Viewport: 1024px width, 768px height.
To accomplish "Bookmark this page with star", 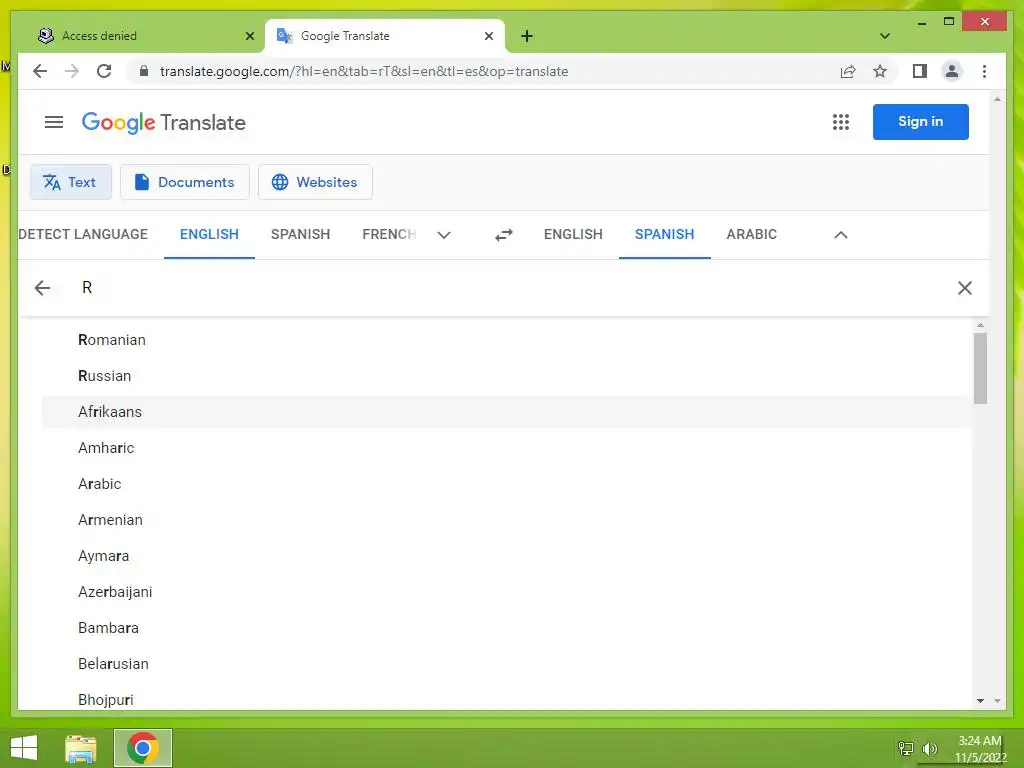I will point(880,71).
